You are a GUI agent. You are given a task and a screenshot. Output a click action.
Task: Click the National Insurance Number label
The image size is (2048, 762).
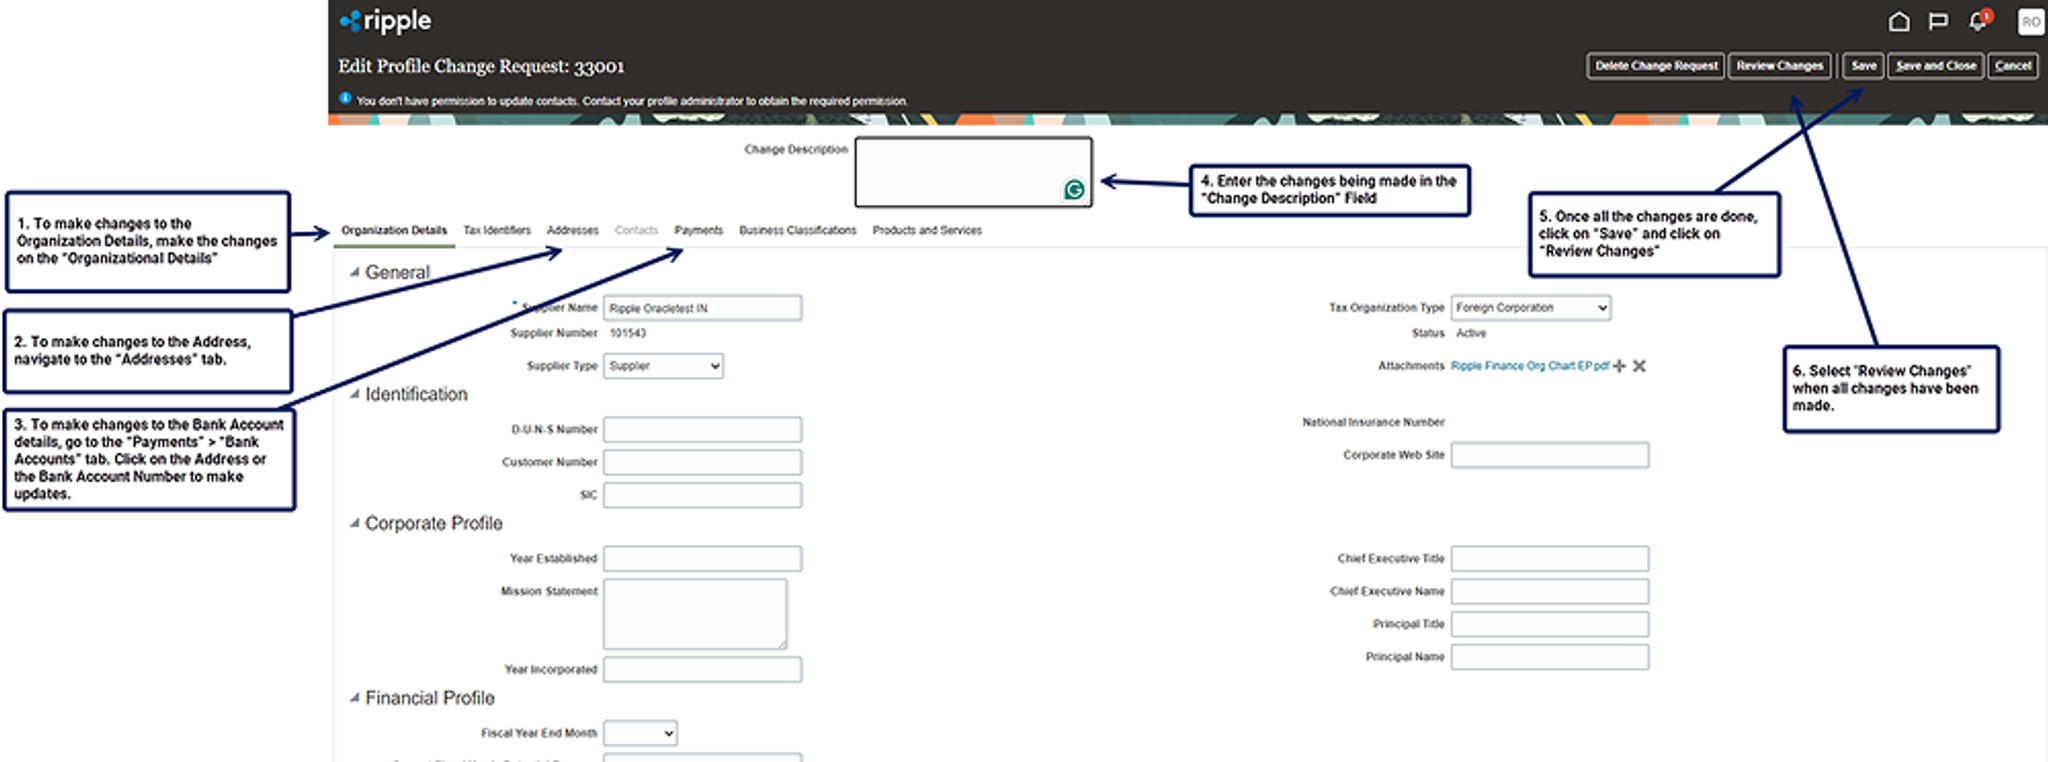click(1373, 422)
